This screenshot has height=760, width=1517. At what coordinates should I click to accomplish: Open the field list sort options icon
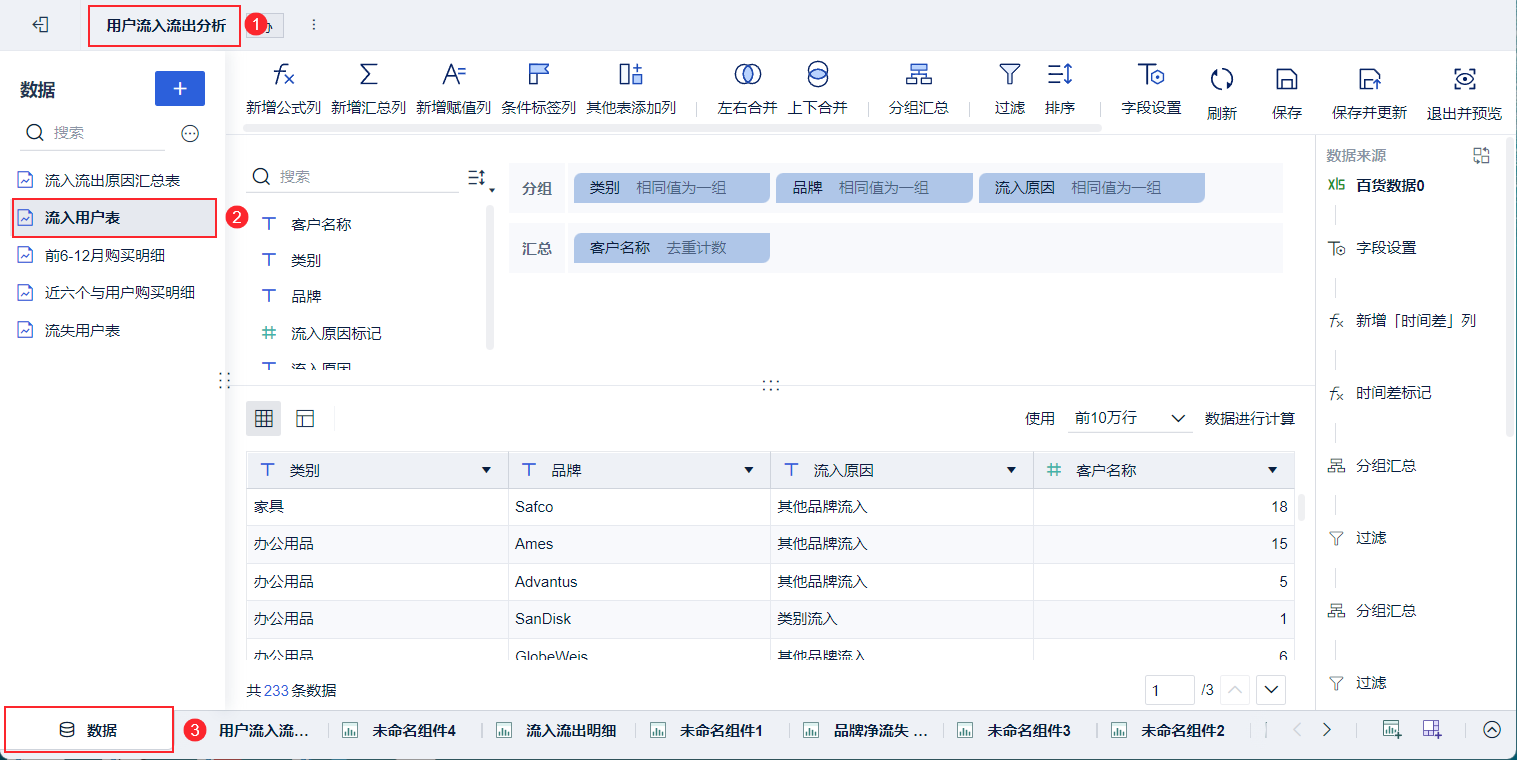click(x=481, y=178)
